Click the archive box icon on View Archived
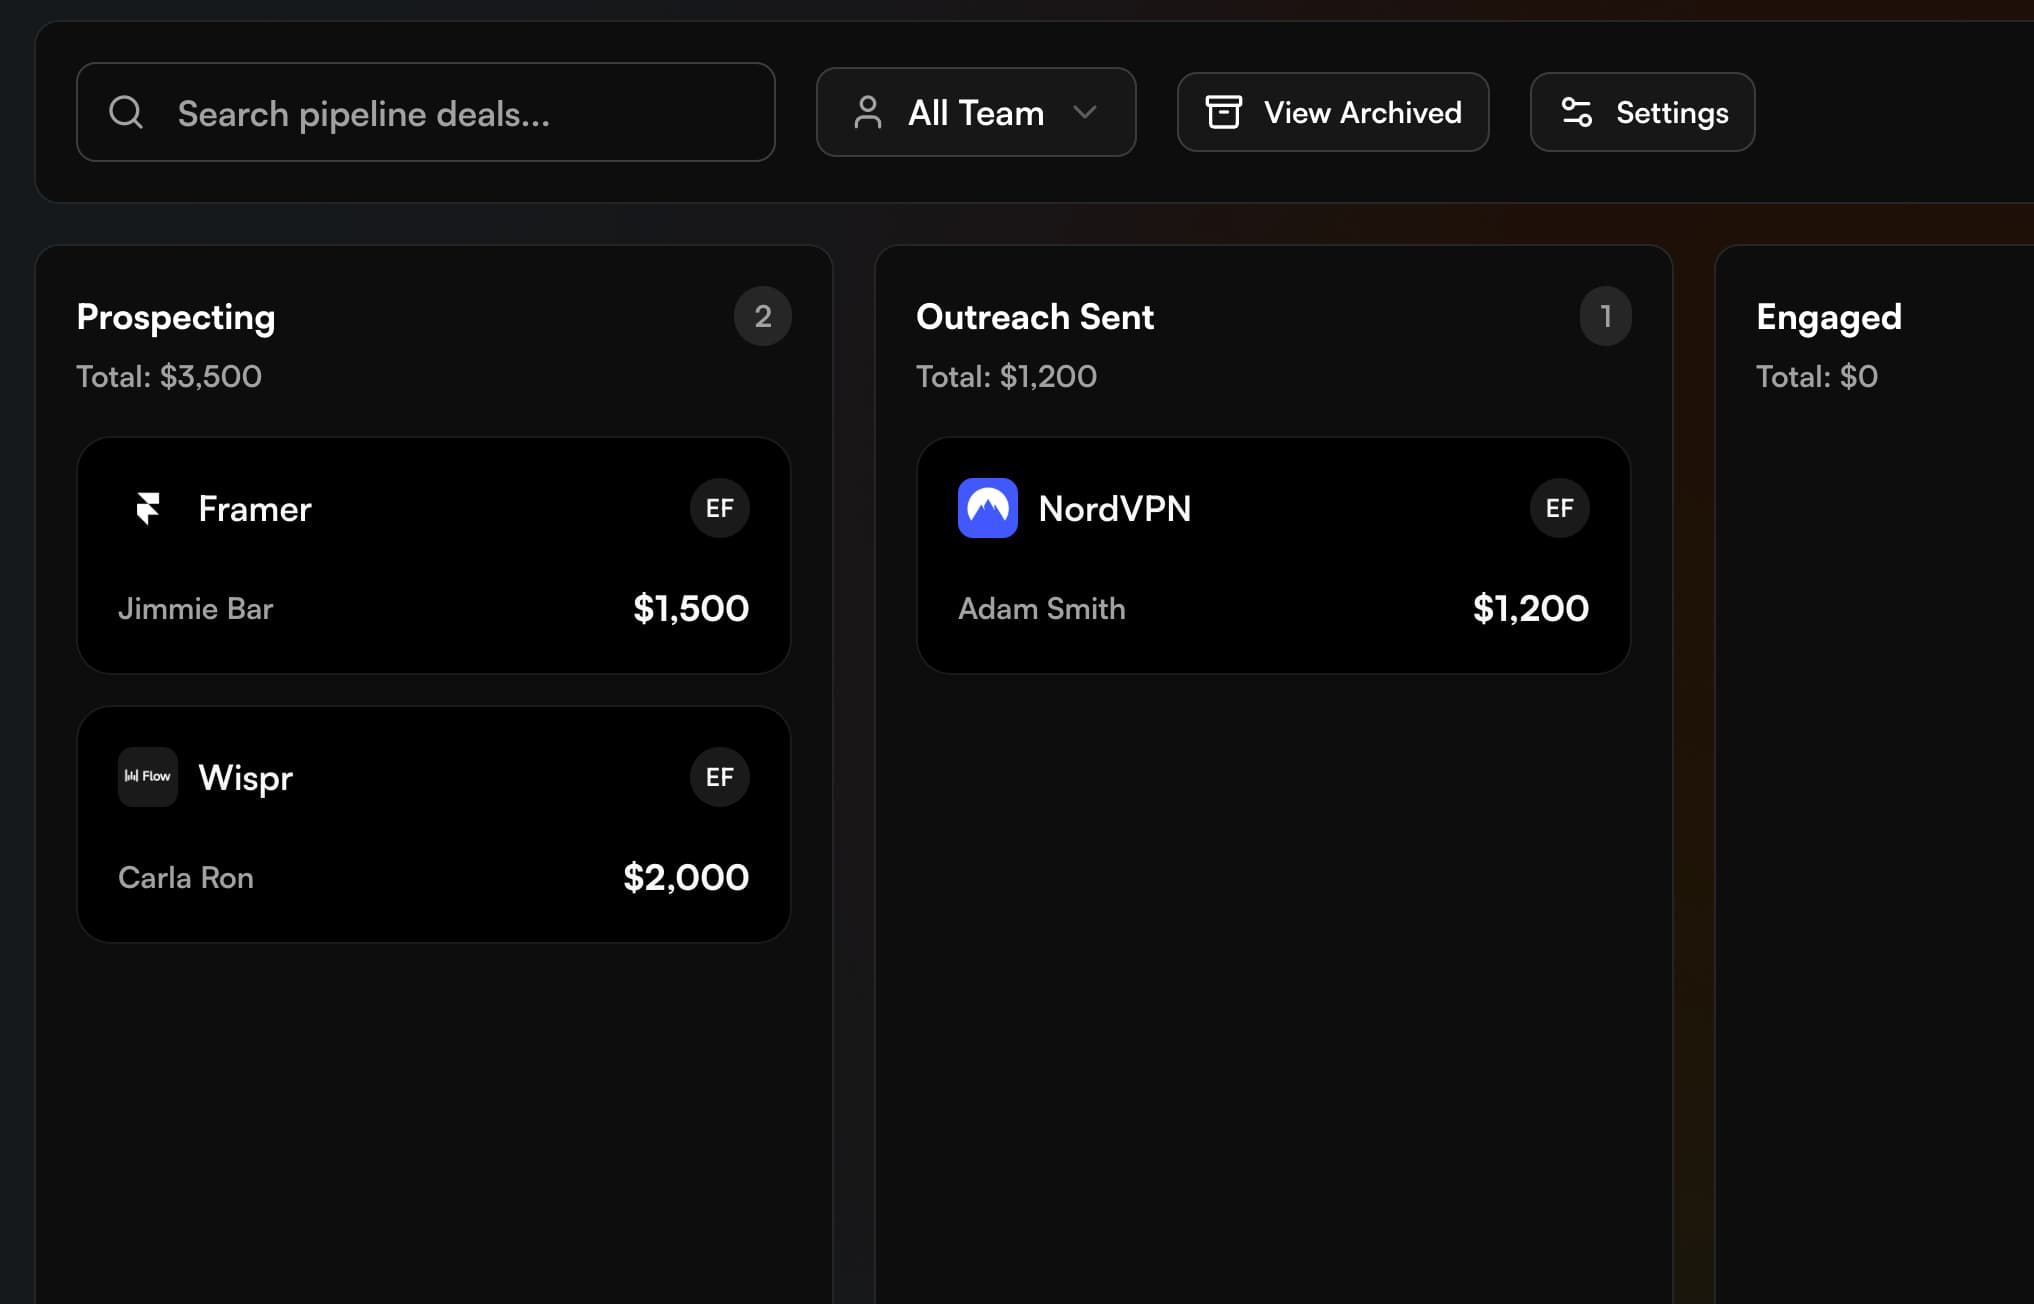 [x=1224, y=112]
